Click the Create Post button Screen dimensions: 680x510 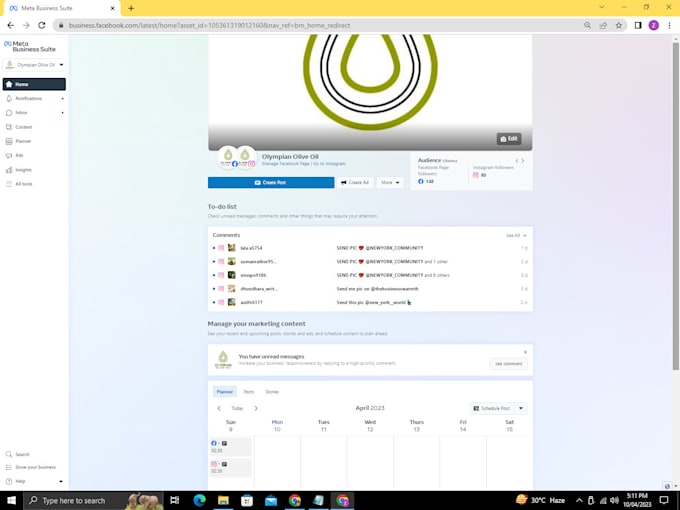click(x=271, y=183)
